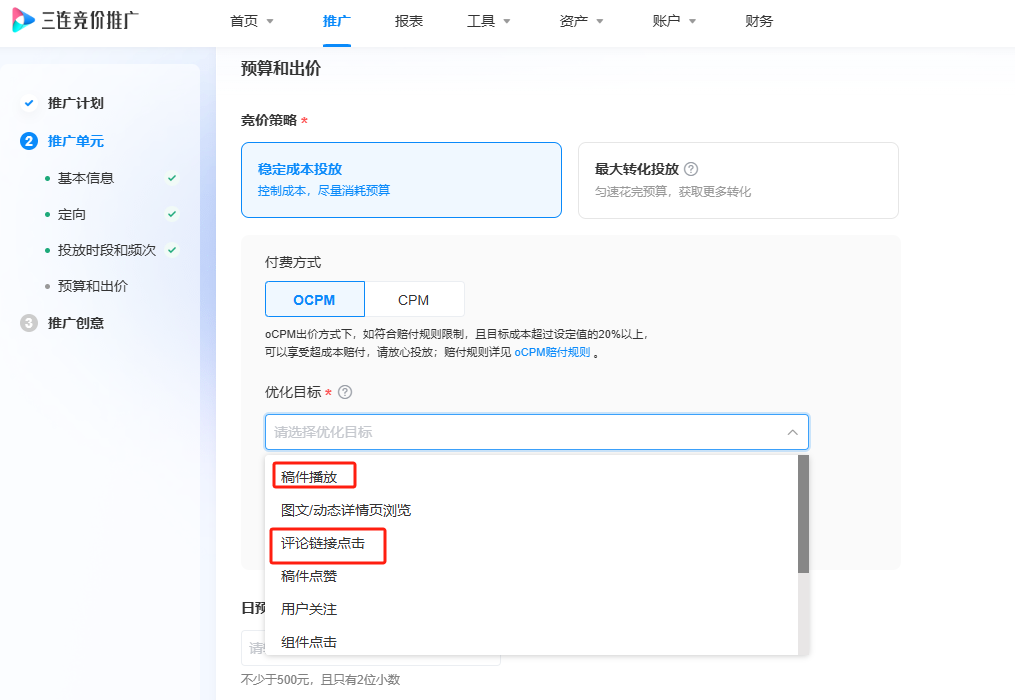Click the 最大转化投放 help icon
Image resolution: width=1015 pixels, height=700 pixels.
pos(692,168)
